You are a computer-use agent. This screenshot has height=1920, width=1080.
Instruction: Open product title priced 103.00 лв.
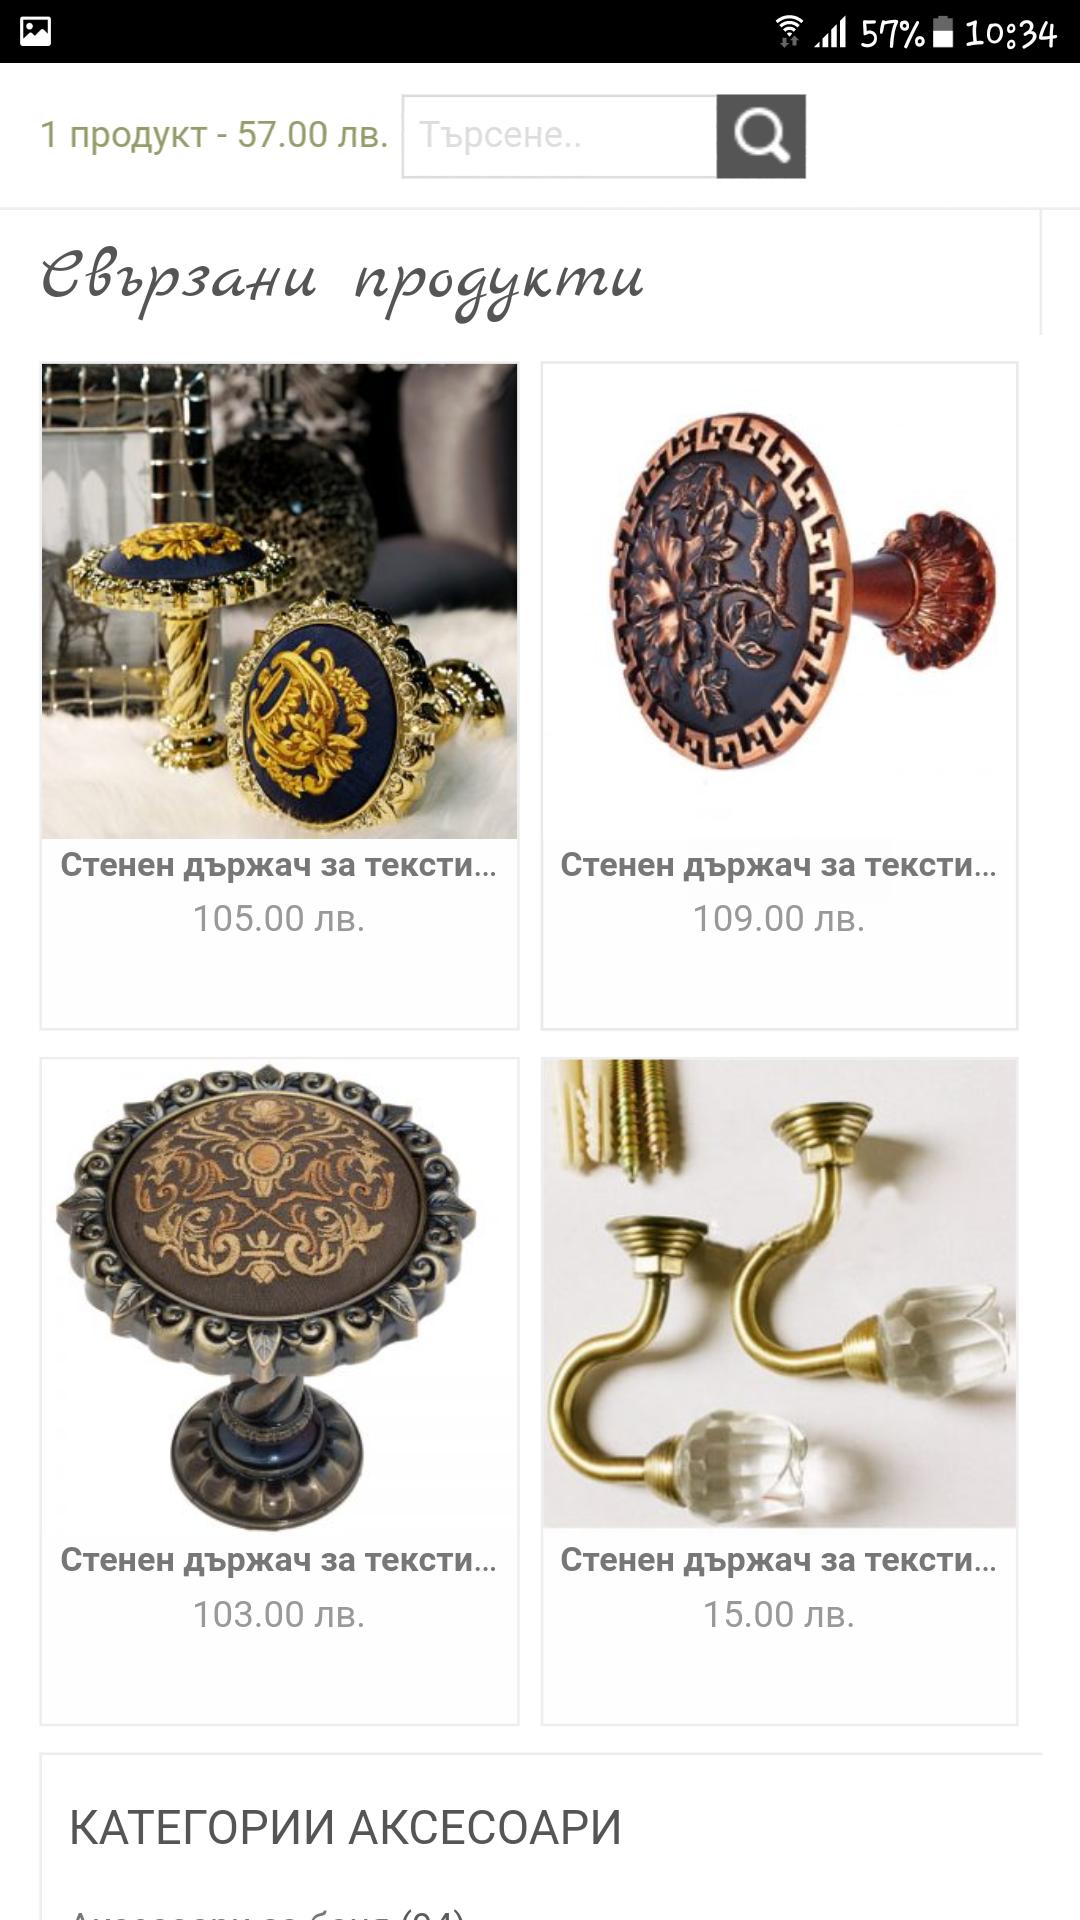[279, 1560]
